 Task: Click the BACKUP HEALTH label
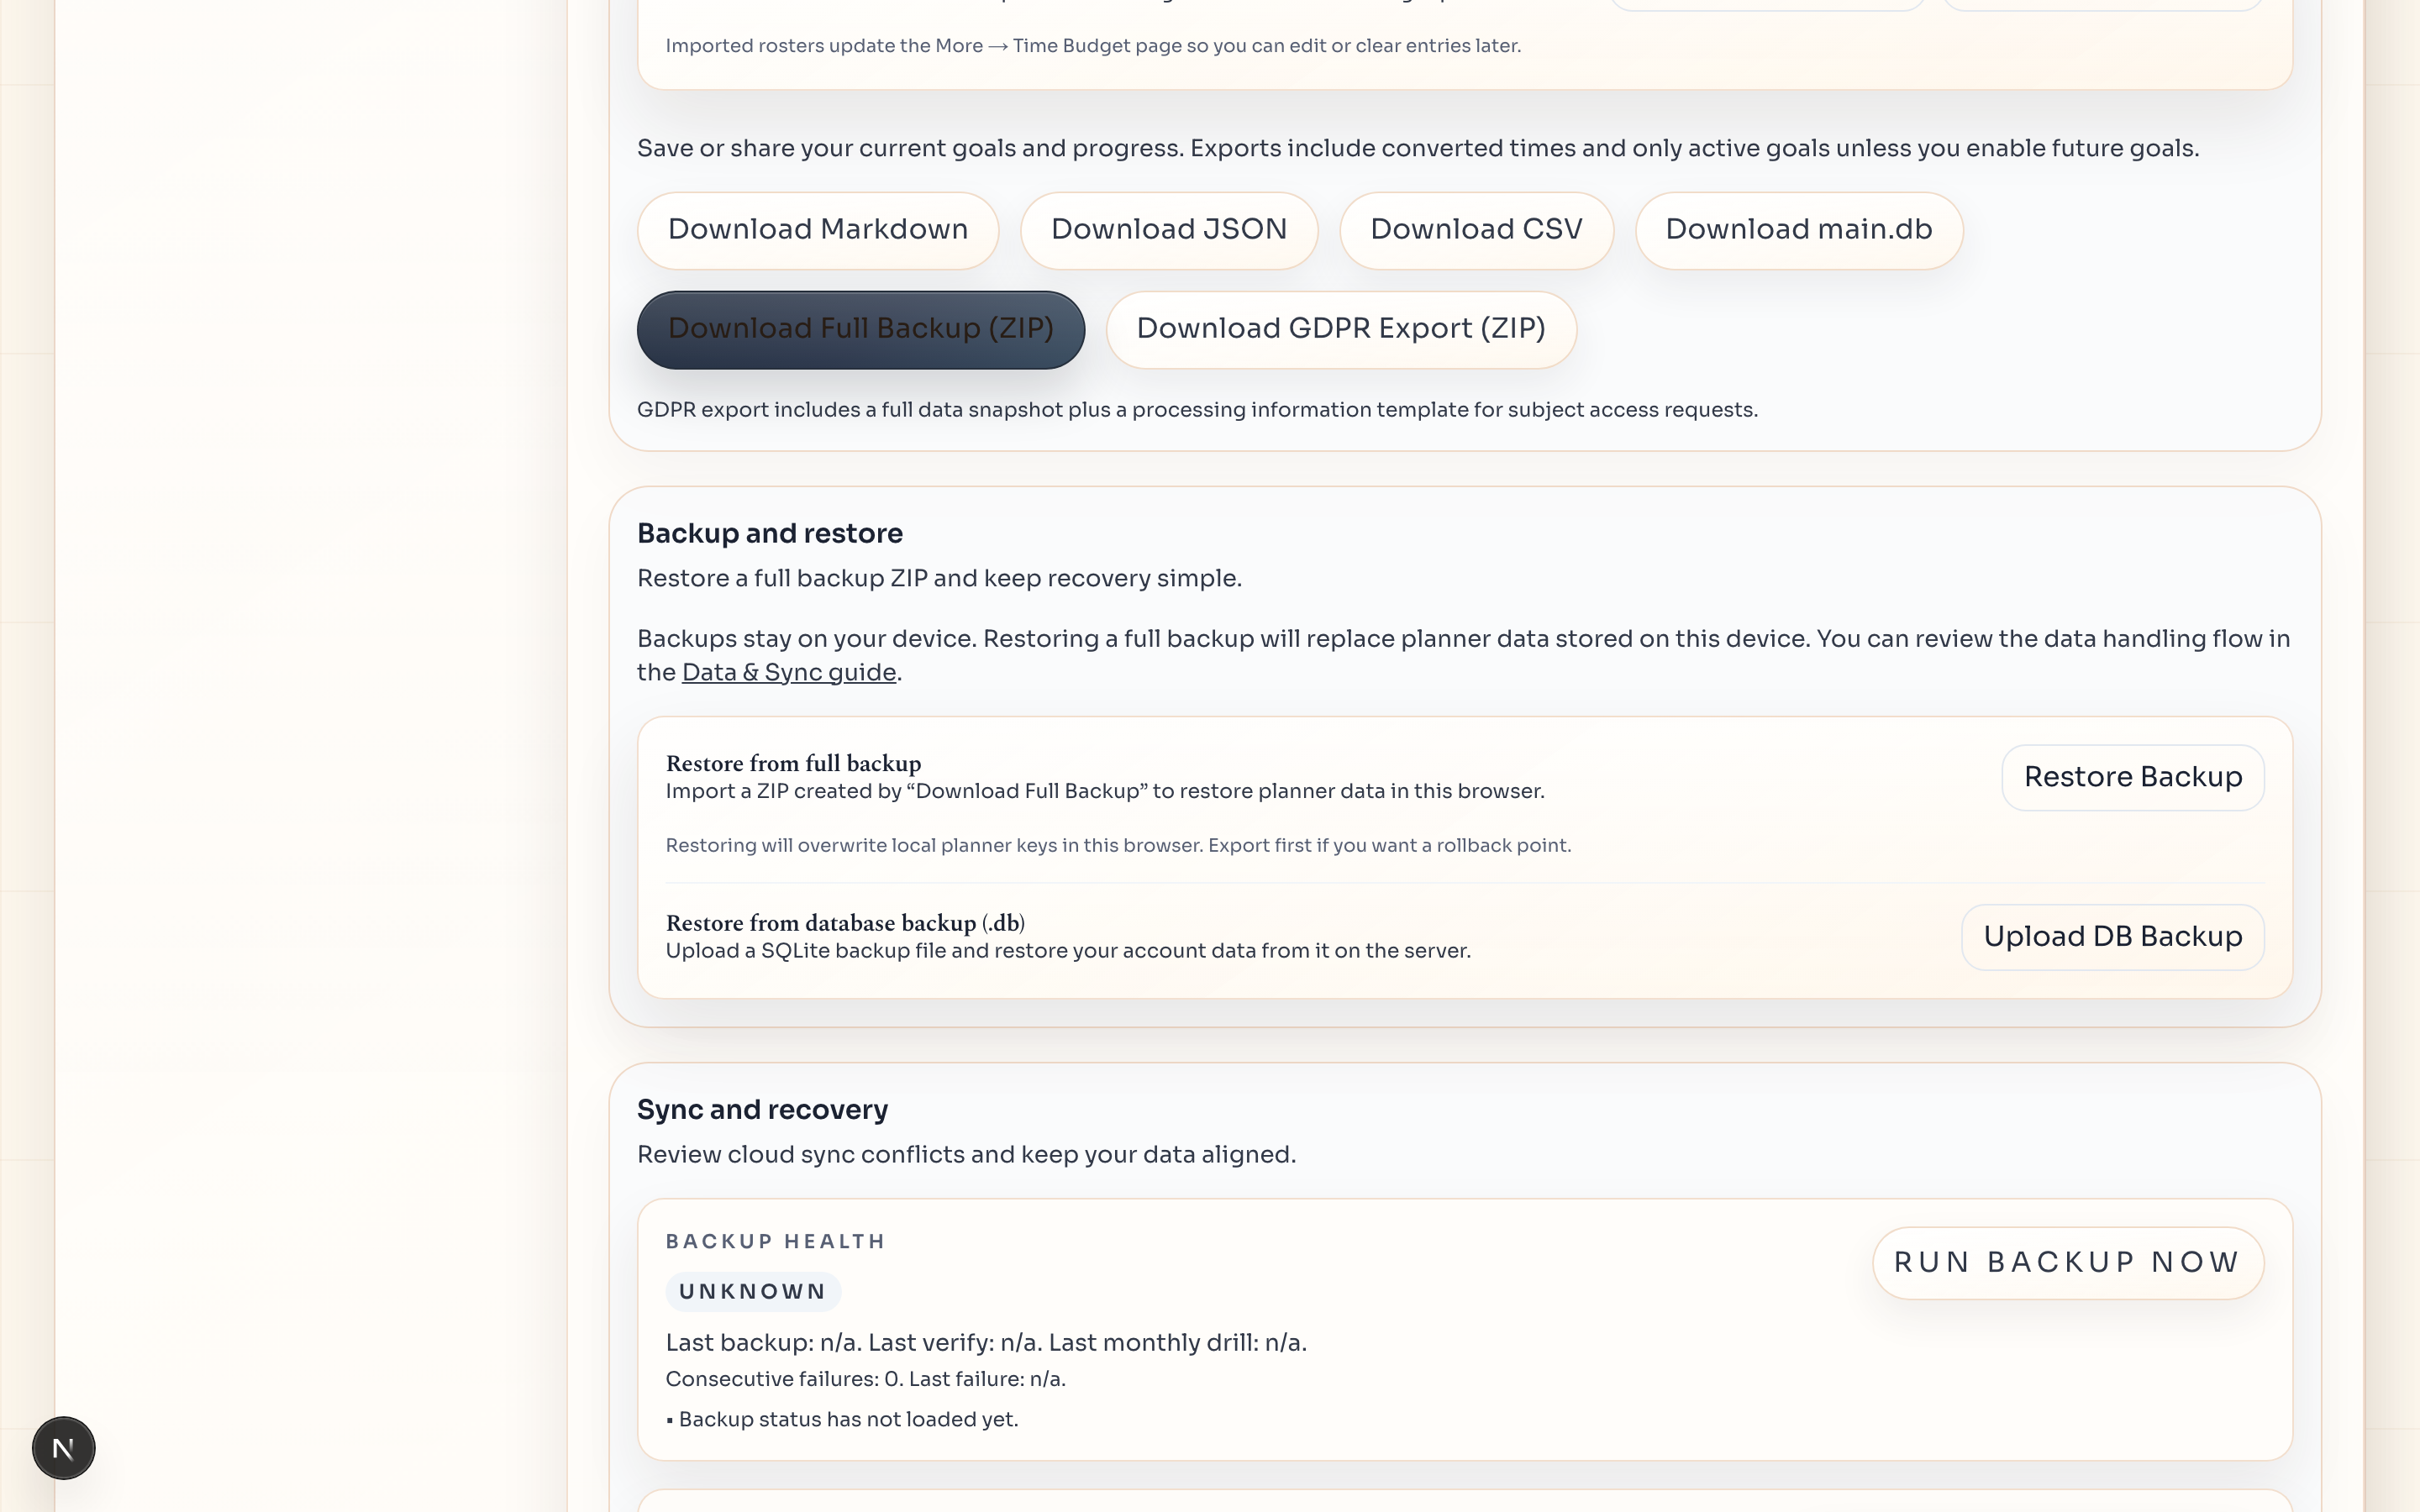tap(776, 1241)
